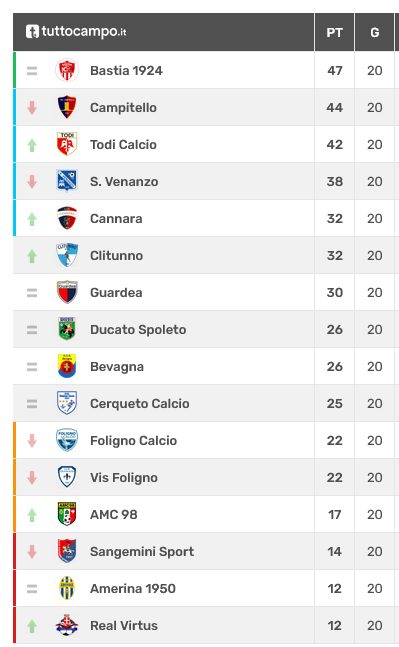Image resolution: width=399 pixels, height=647 pixels.
Task: Open the tuttocampo.it site logo
Action: [76, 32]
